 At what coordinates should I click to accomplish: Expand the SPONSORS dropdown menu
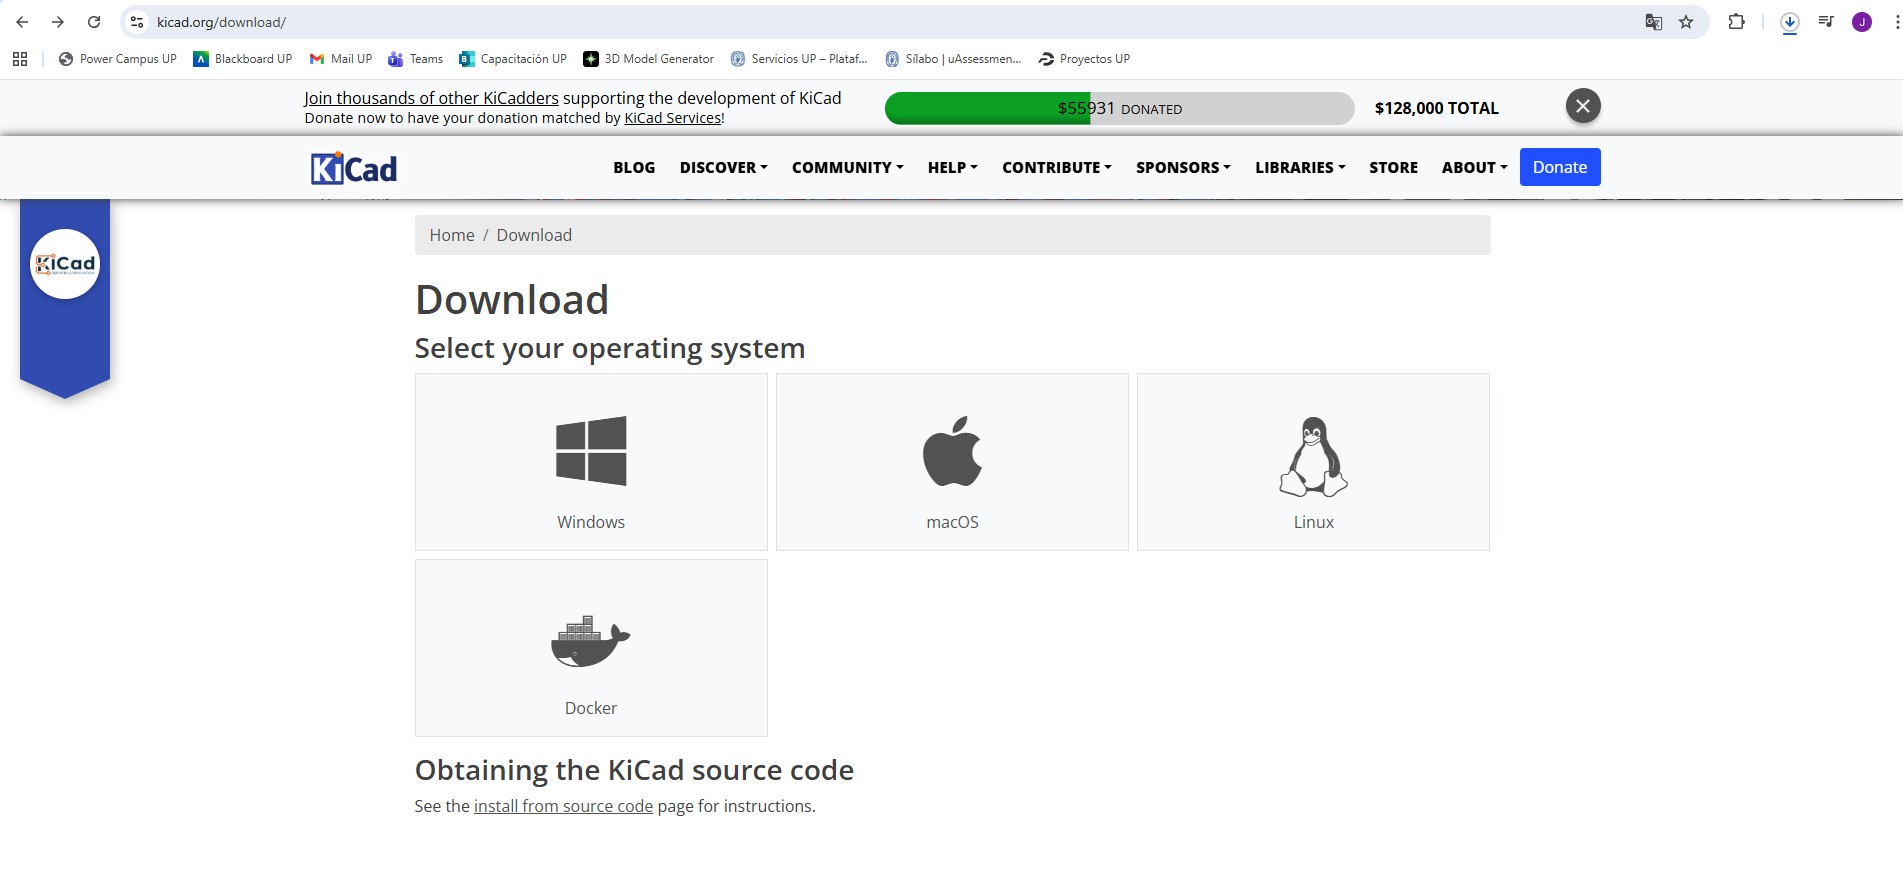coord(1183,168)
